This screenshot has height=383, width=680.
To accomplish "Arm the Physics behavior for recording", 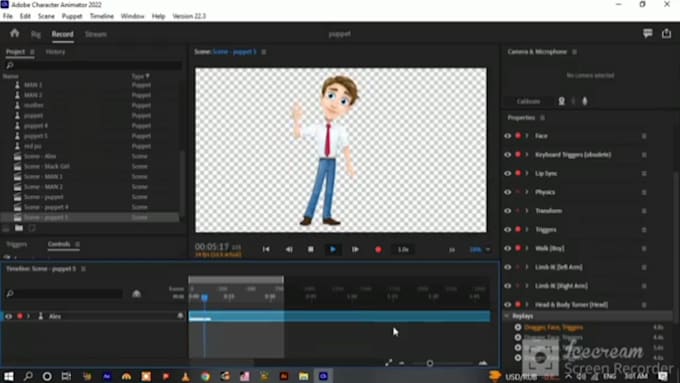I will (518, 192).
